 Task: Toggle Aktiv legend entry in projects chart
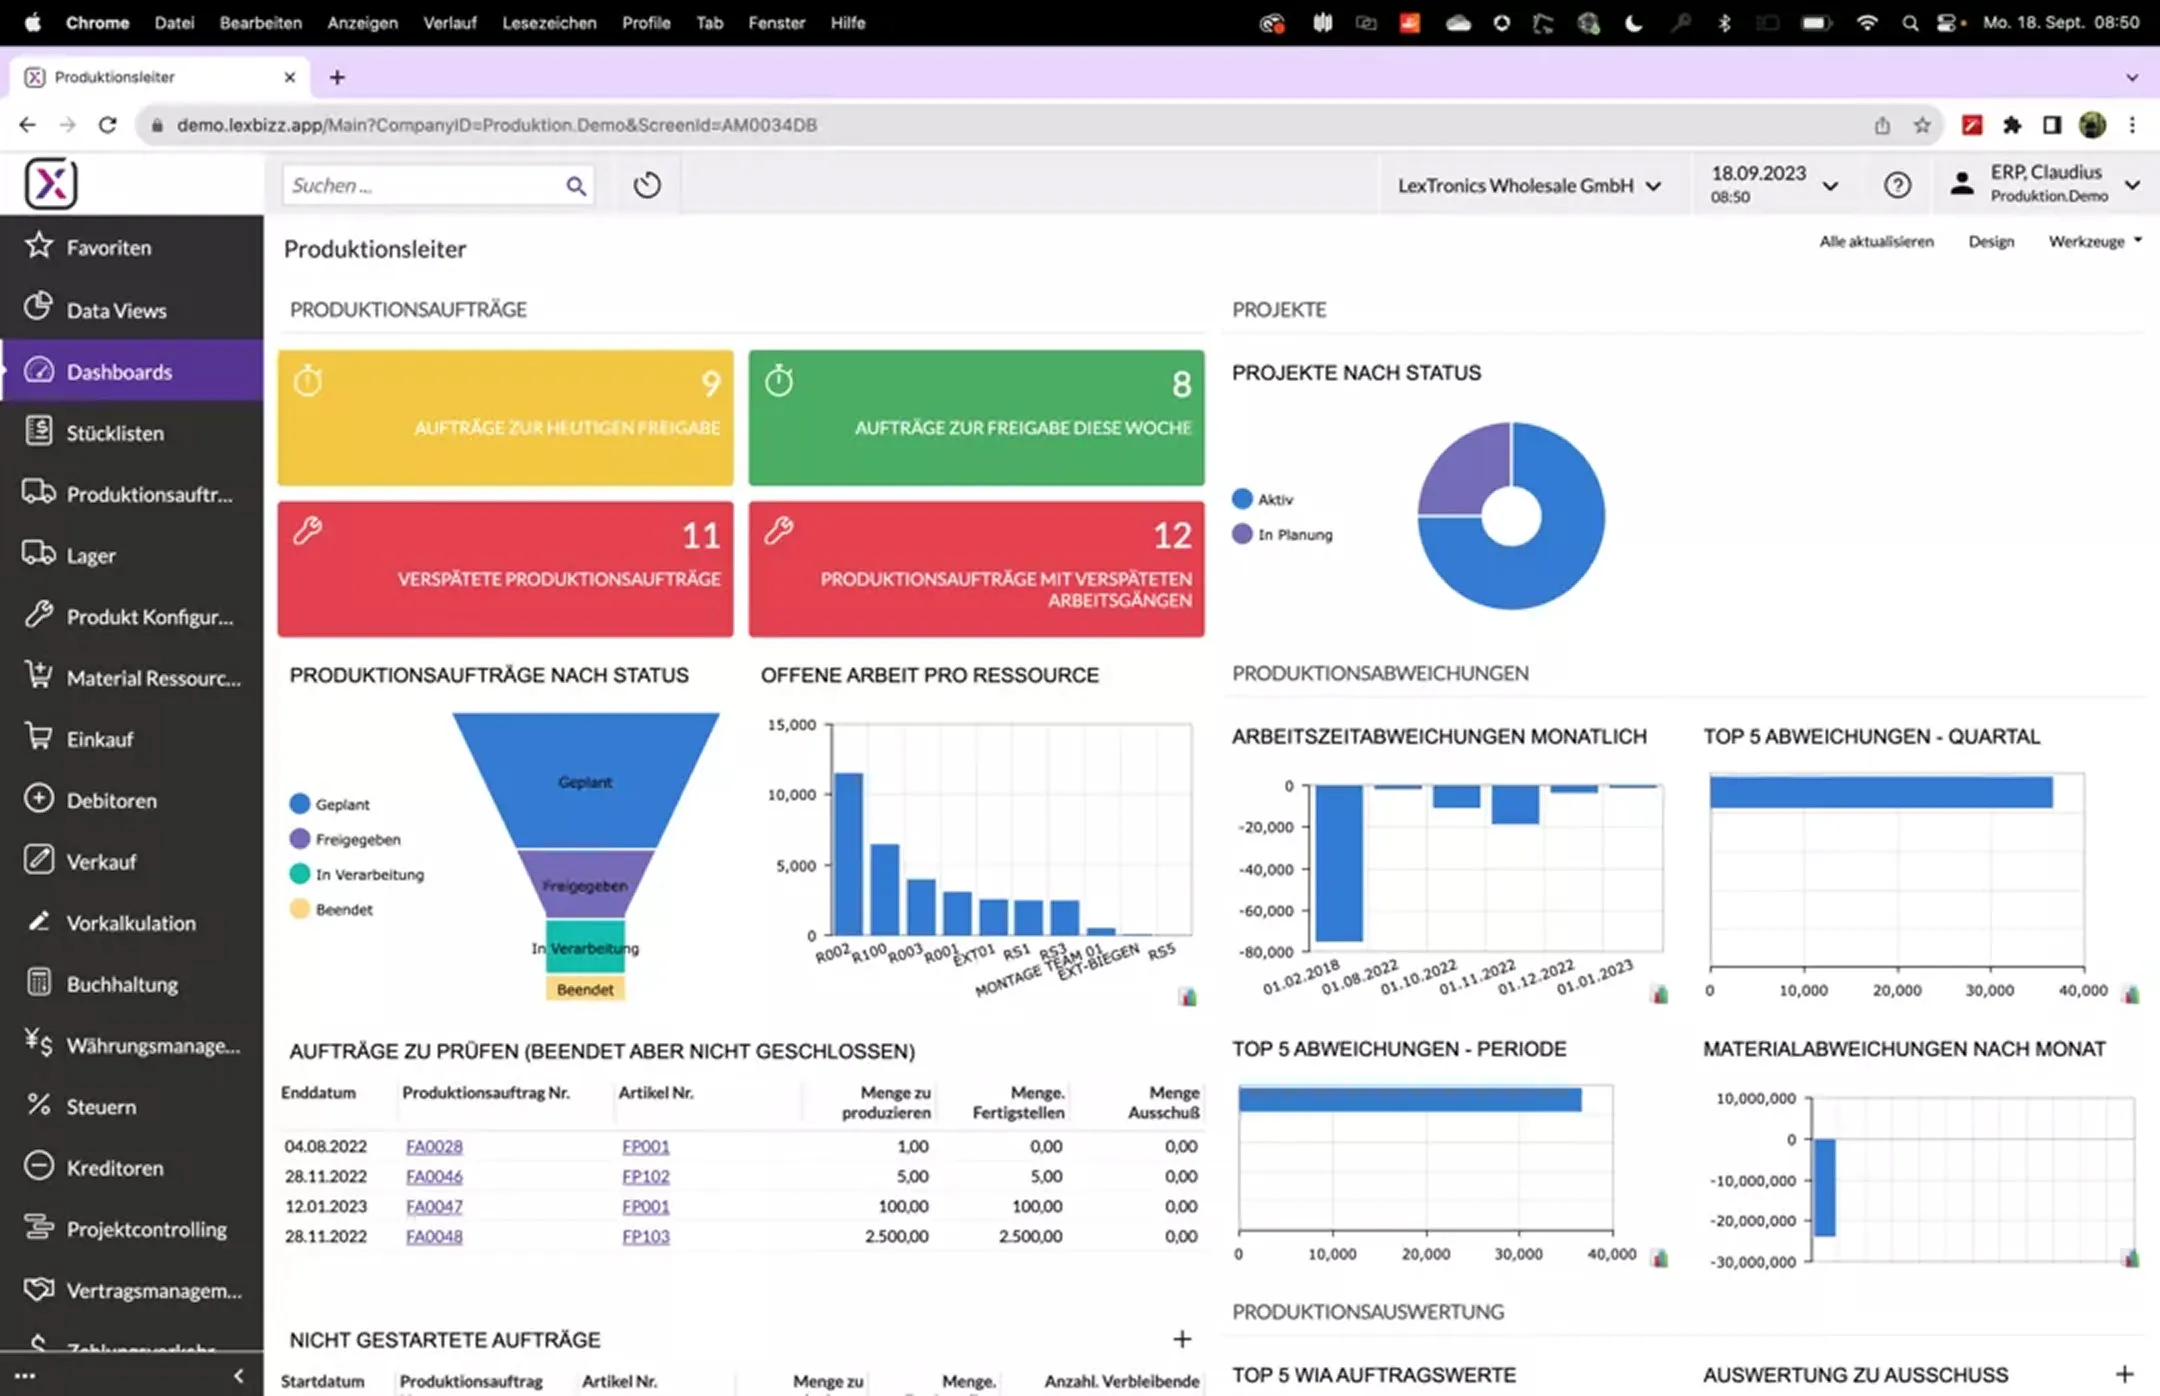[1263, 499]
